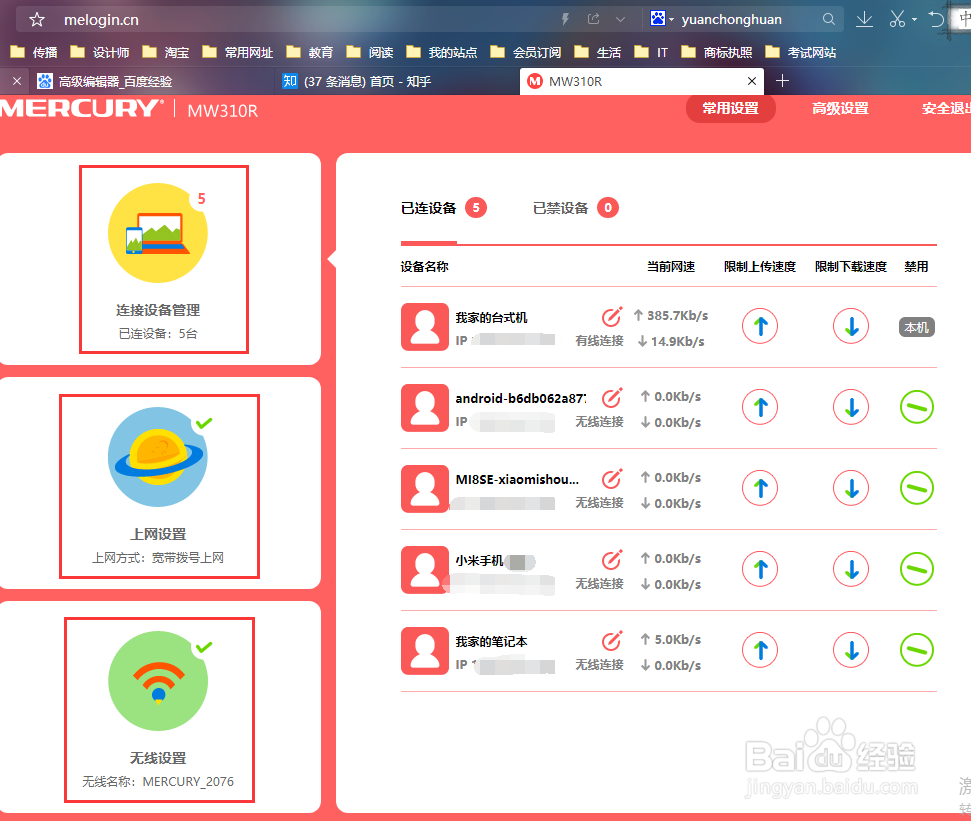971x821 pixels.
Task: Click the MERCURY logo
Action: (82, 108)
